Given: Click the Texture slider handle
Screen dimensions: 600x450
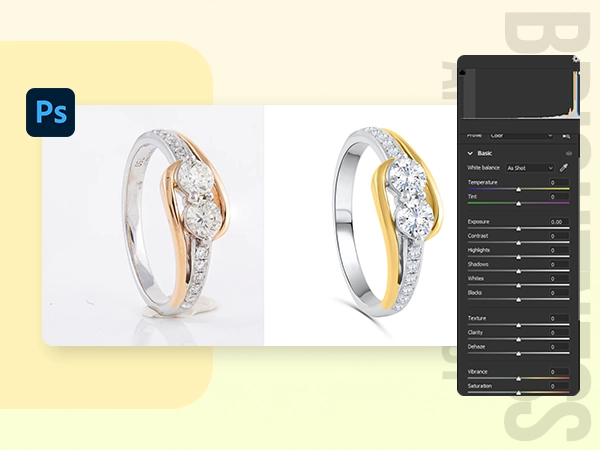Looking at the screenshot, I should tap(518, 325).
